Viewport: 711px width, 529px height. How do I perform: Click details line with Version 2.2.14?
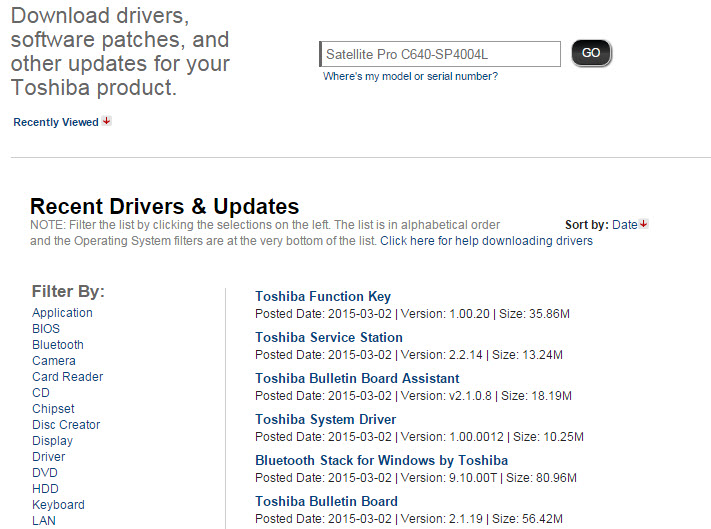tap(409, 355)
